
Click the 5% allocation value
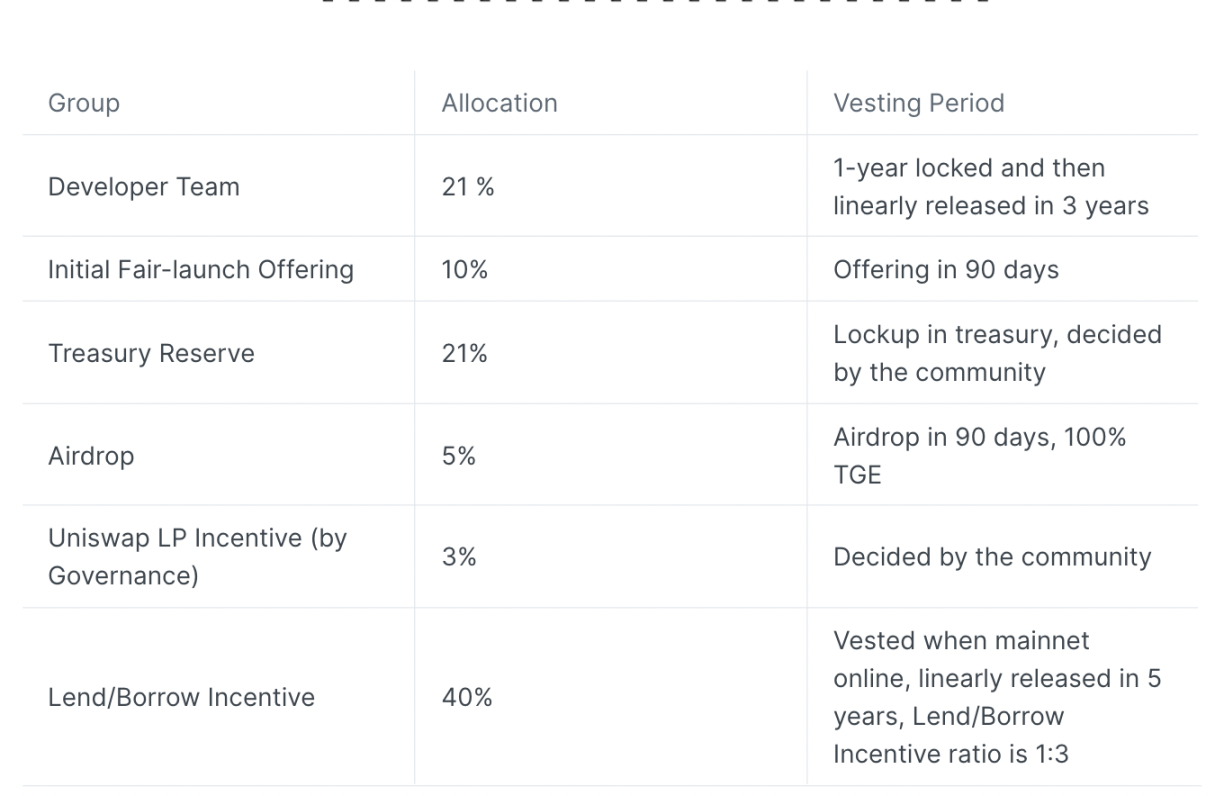459,456
